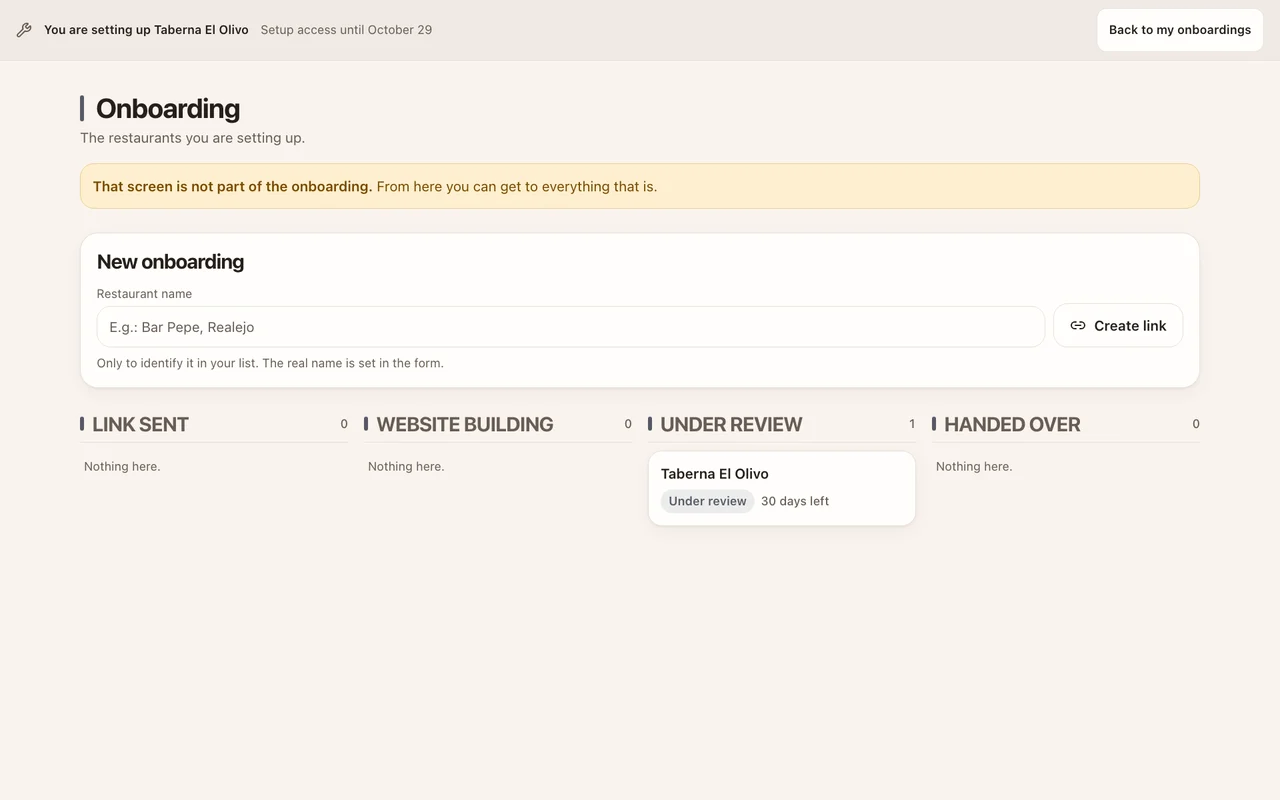Click the LINK SENT column heading

140,424
